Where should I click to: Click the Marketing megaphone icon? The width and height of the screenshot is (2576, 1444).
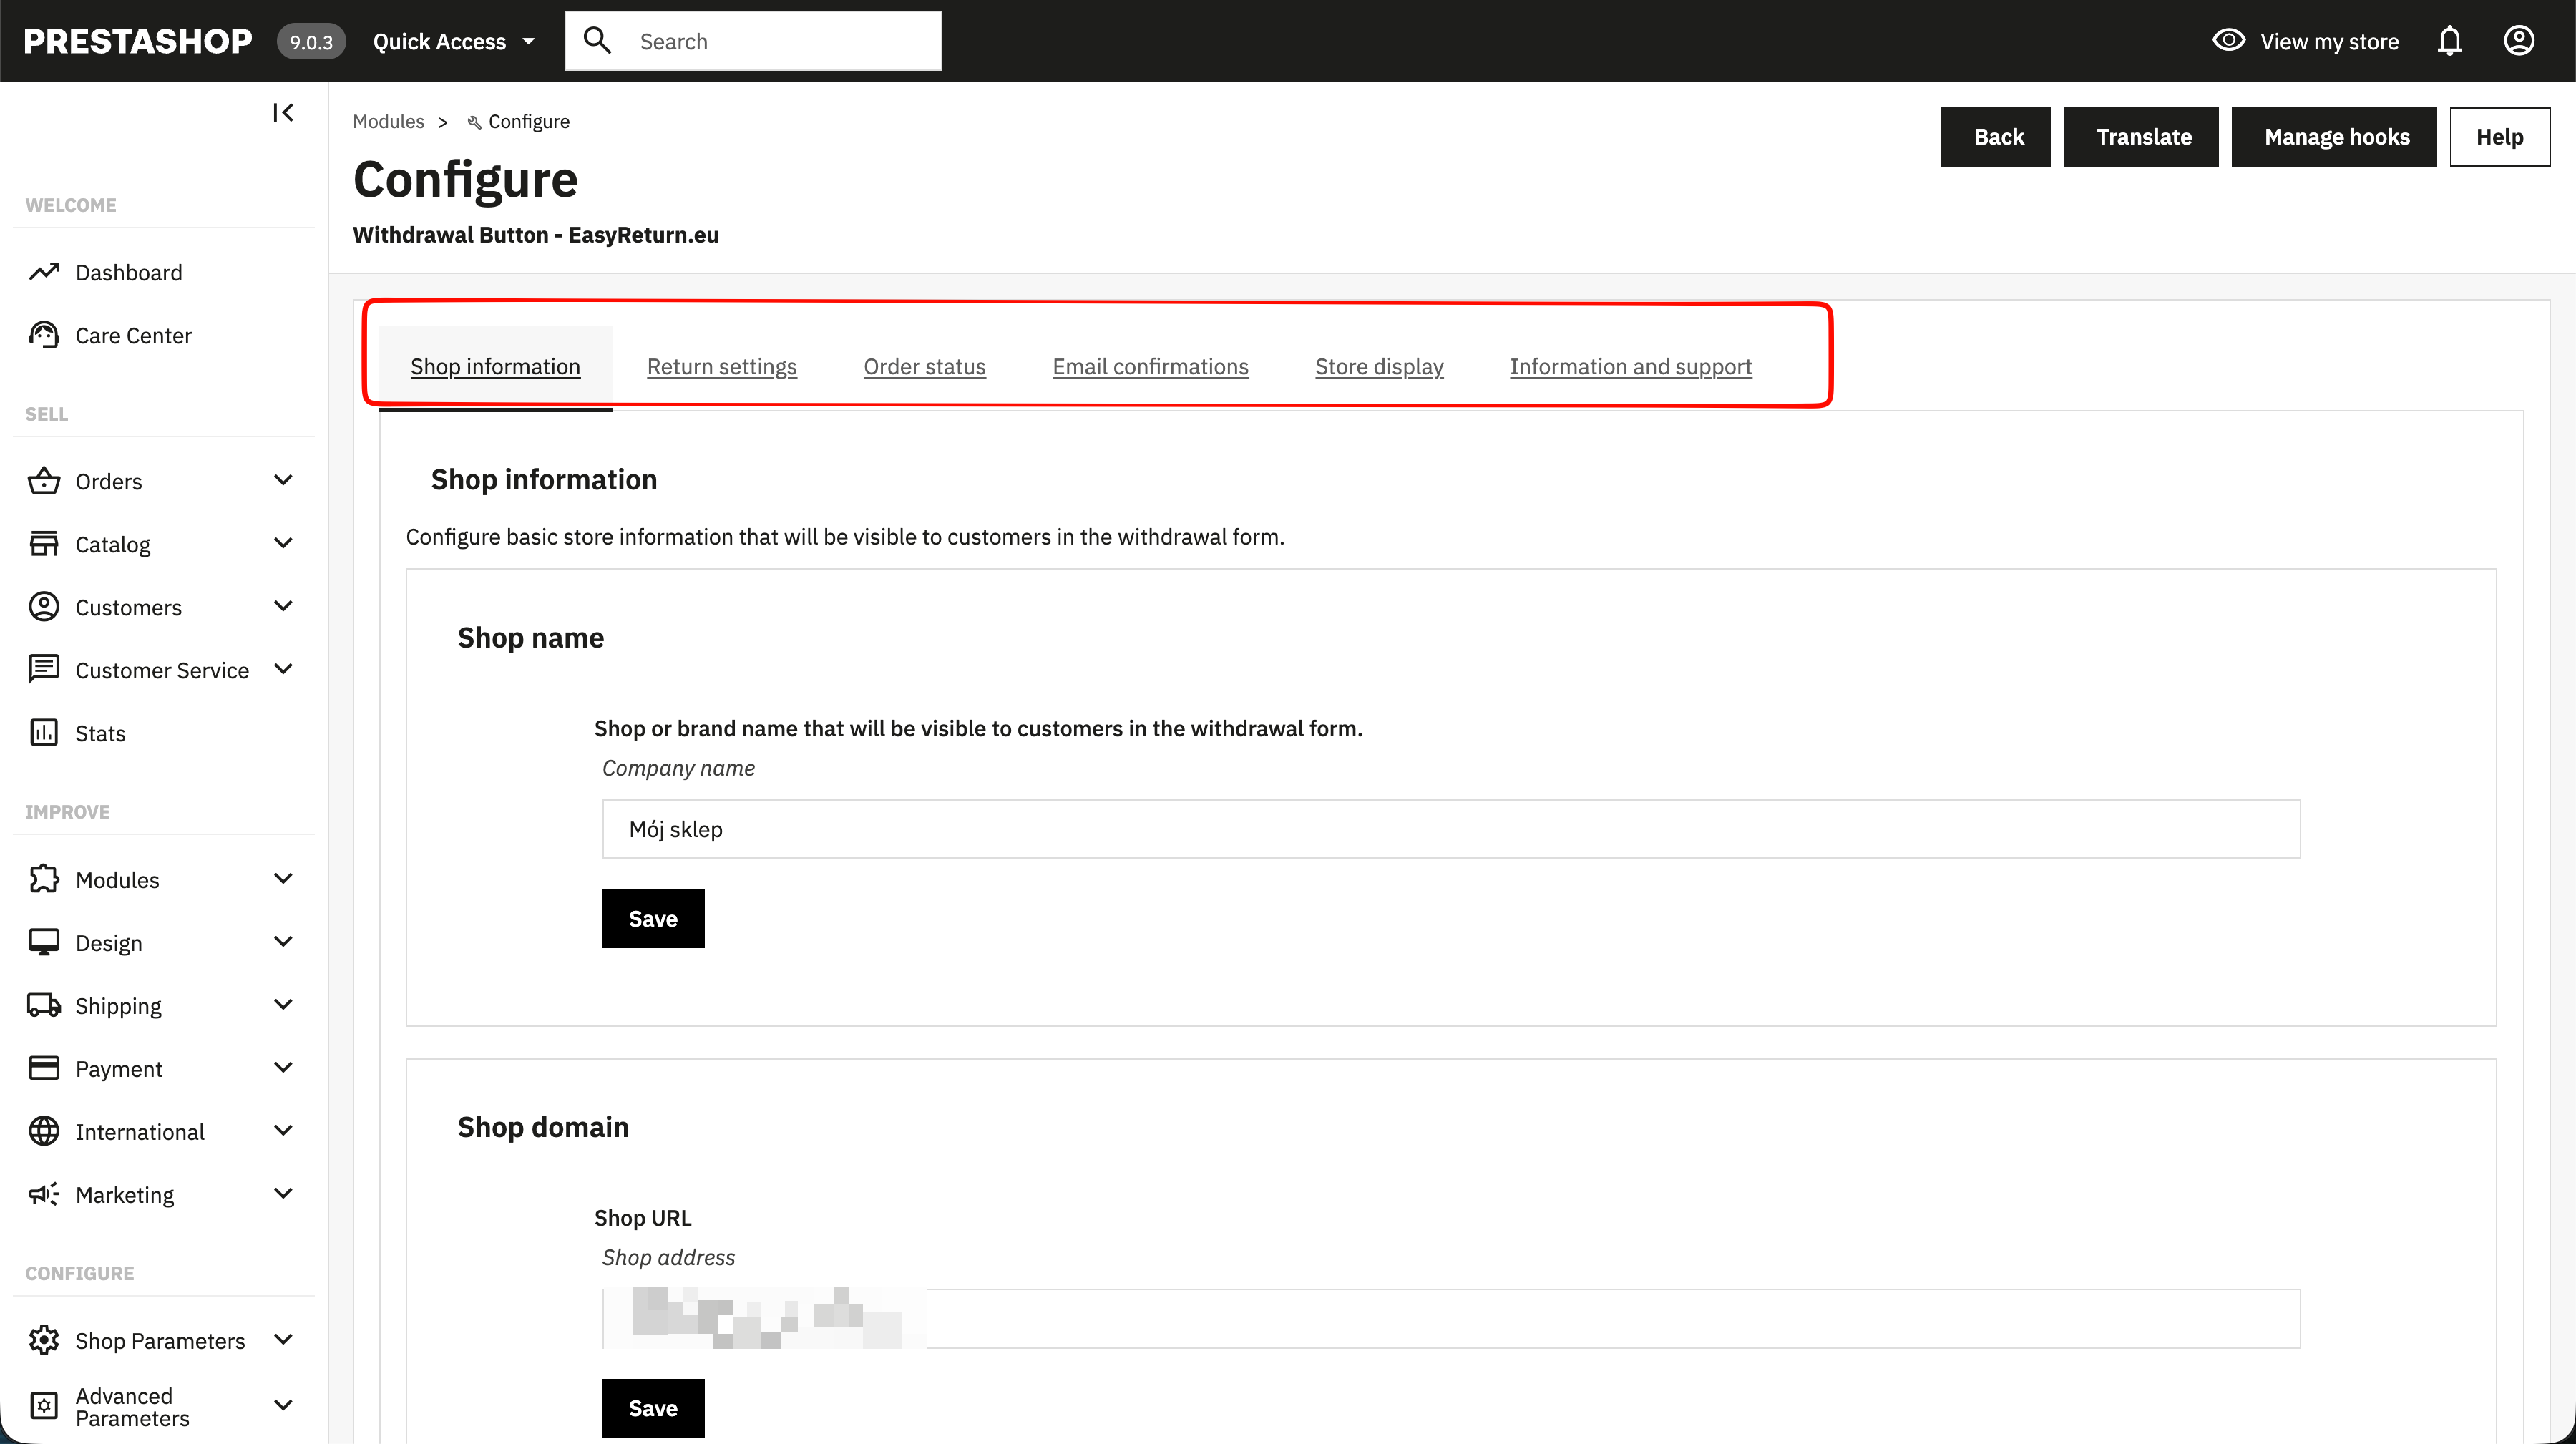(x=44, y=1194)
